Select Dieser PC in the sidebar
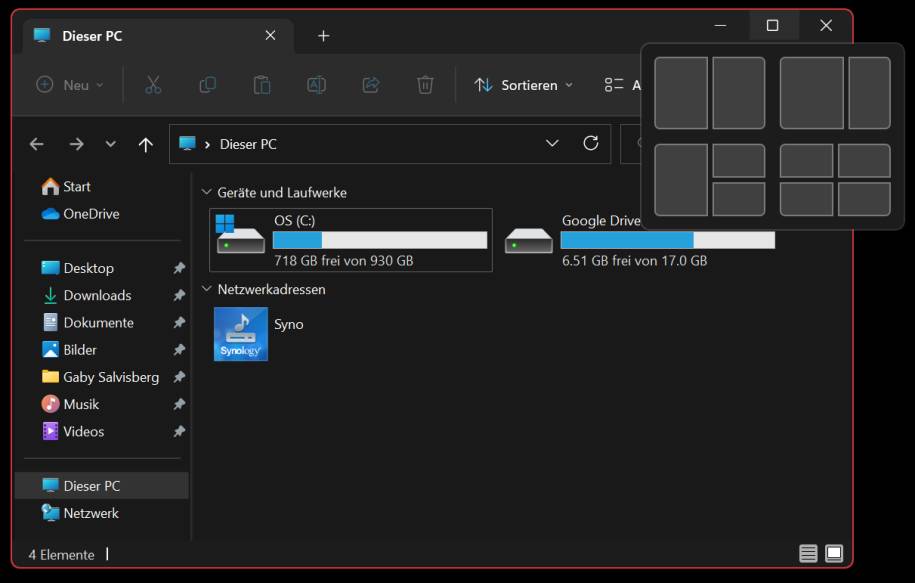 point(102,486)
